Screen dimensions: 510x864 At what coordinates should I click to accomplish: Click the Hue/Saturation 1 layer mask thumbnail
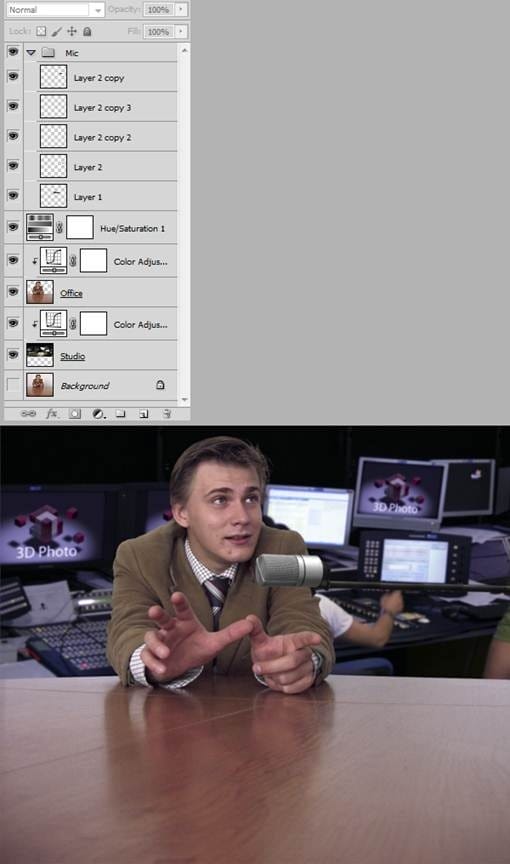point(80,227)
